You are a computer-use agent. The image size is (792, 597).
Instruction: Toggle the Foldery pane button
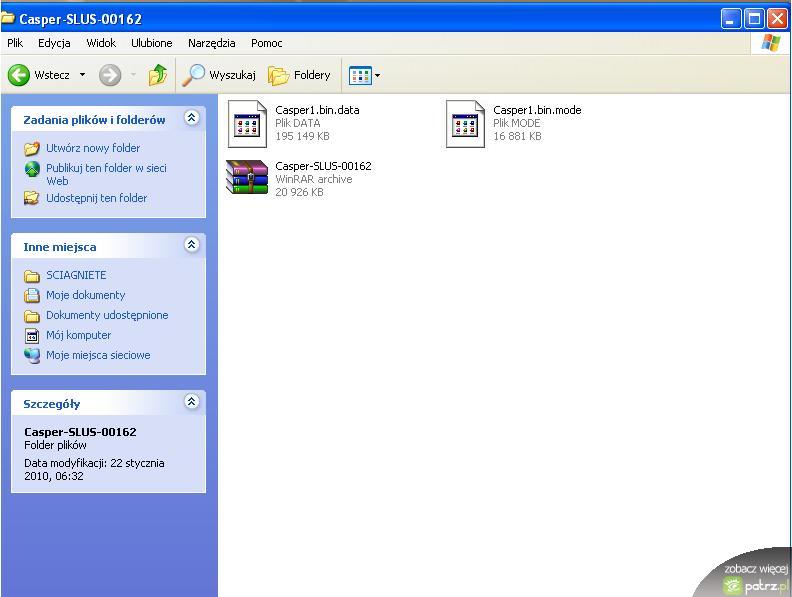click(300, 75)
